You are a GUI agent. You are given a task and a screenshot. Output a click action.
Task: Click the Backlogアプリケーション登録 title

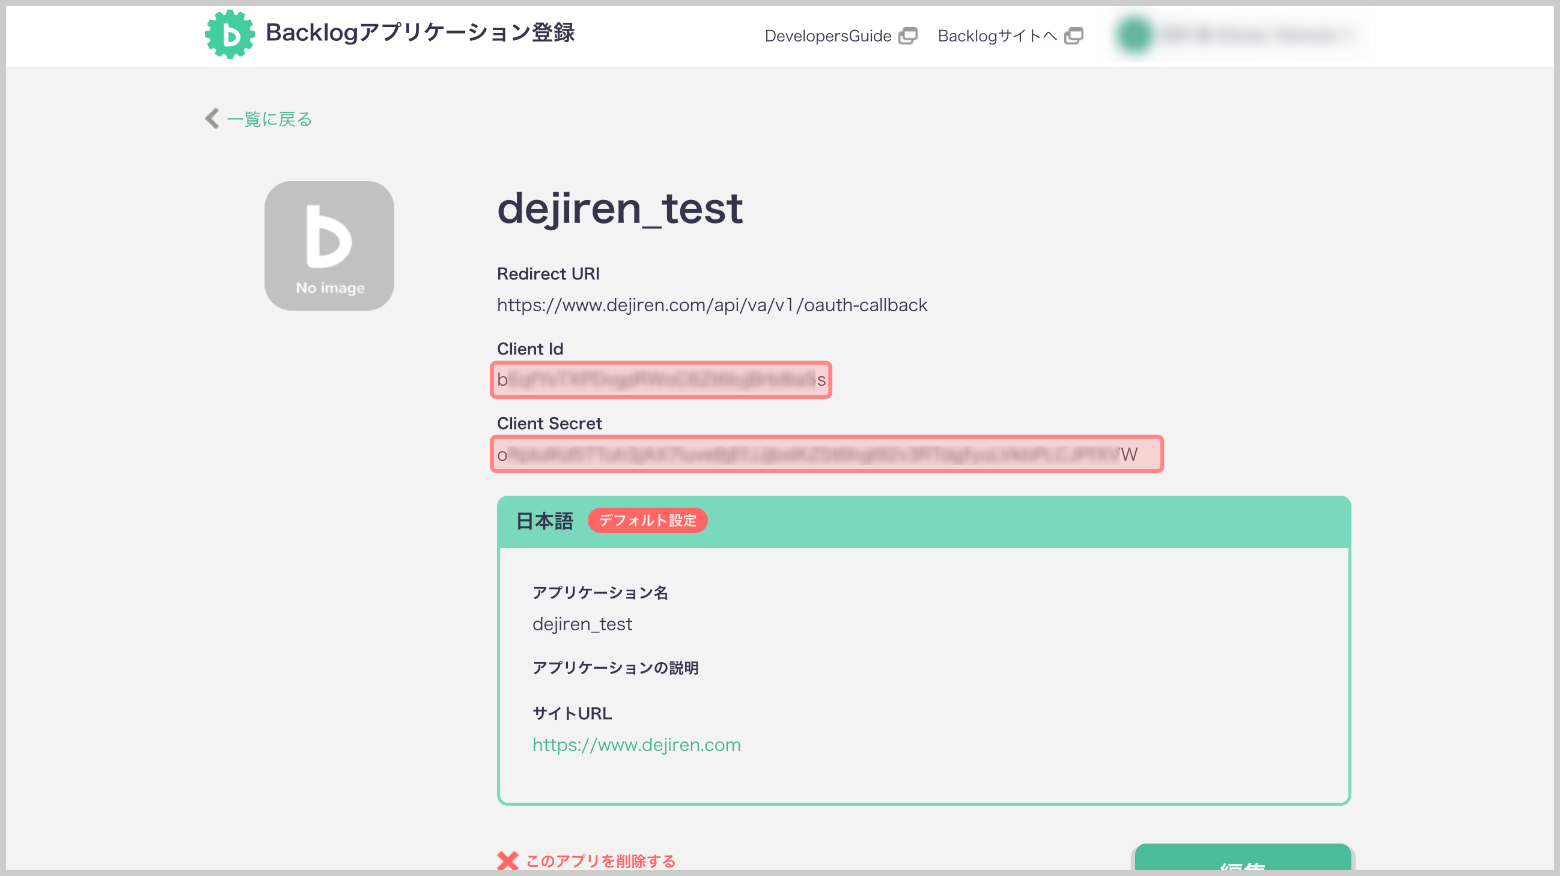420,33
